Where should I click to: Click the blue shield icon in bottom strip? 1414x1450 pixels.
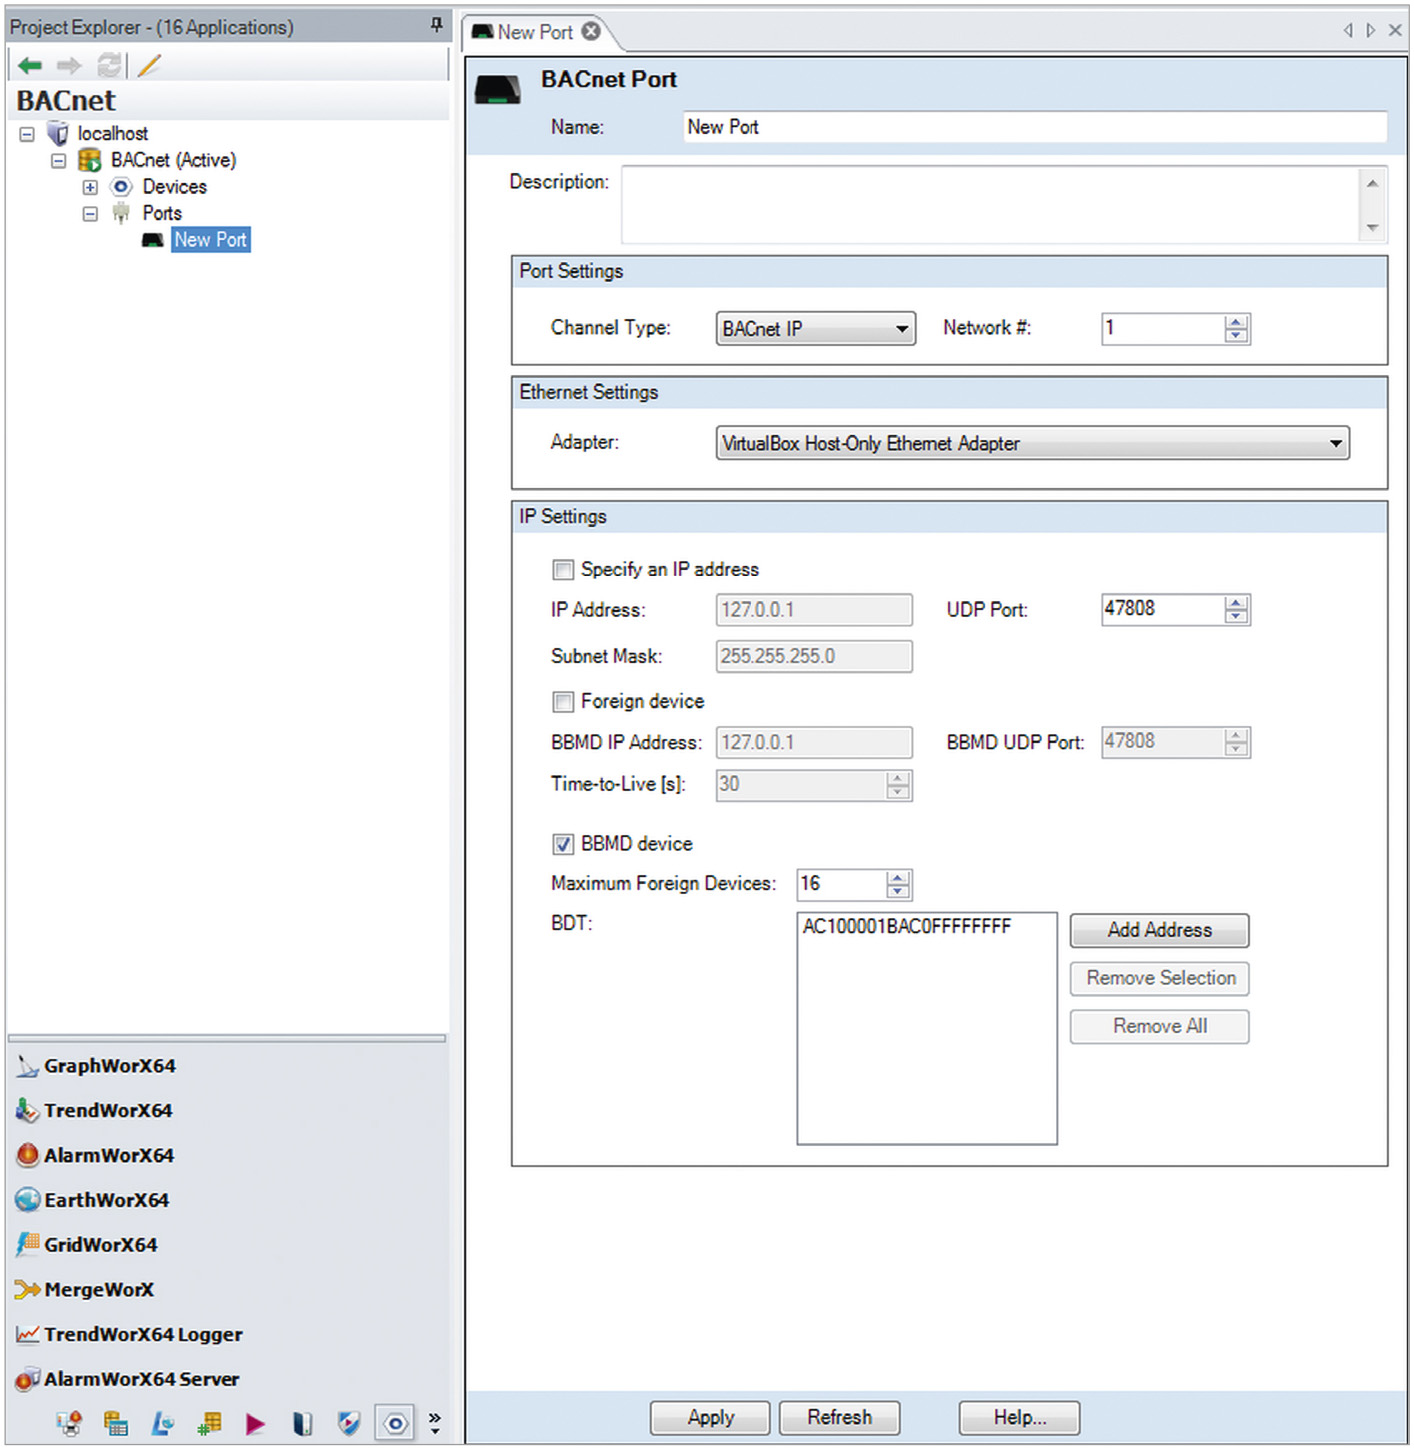348,1423
